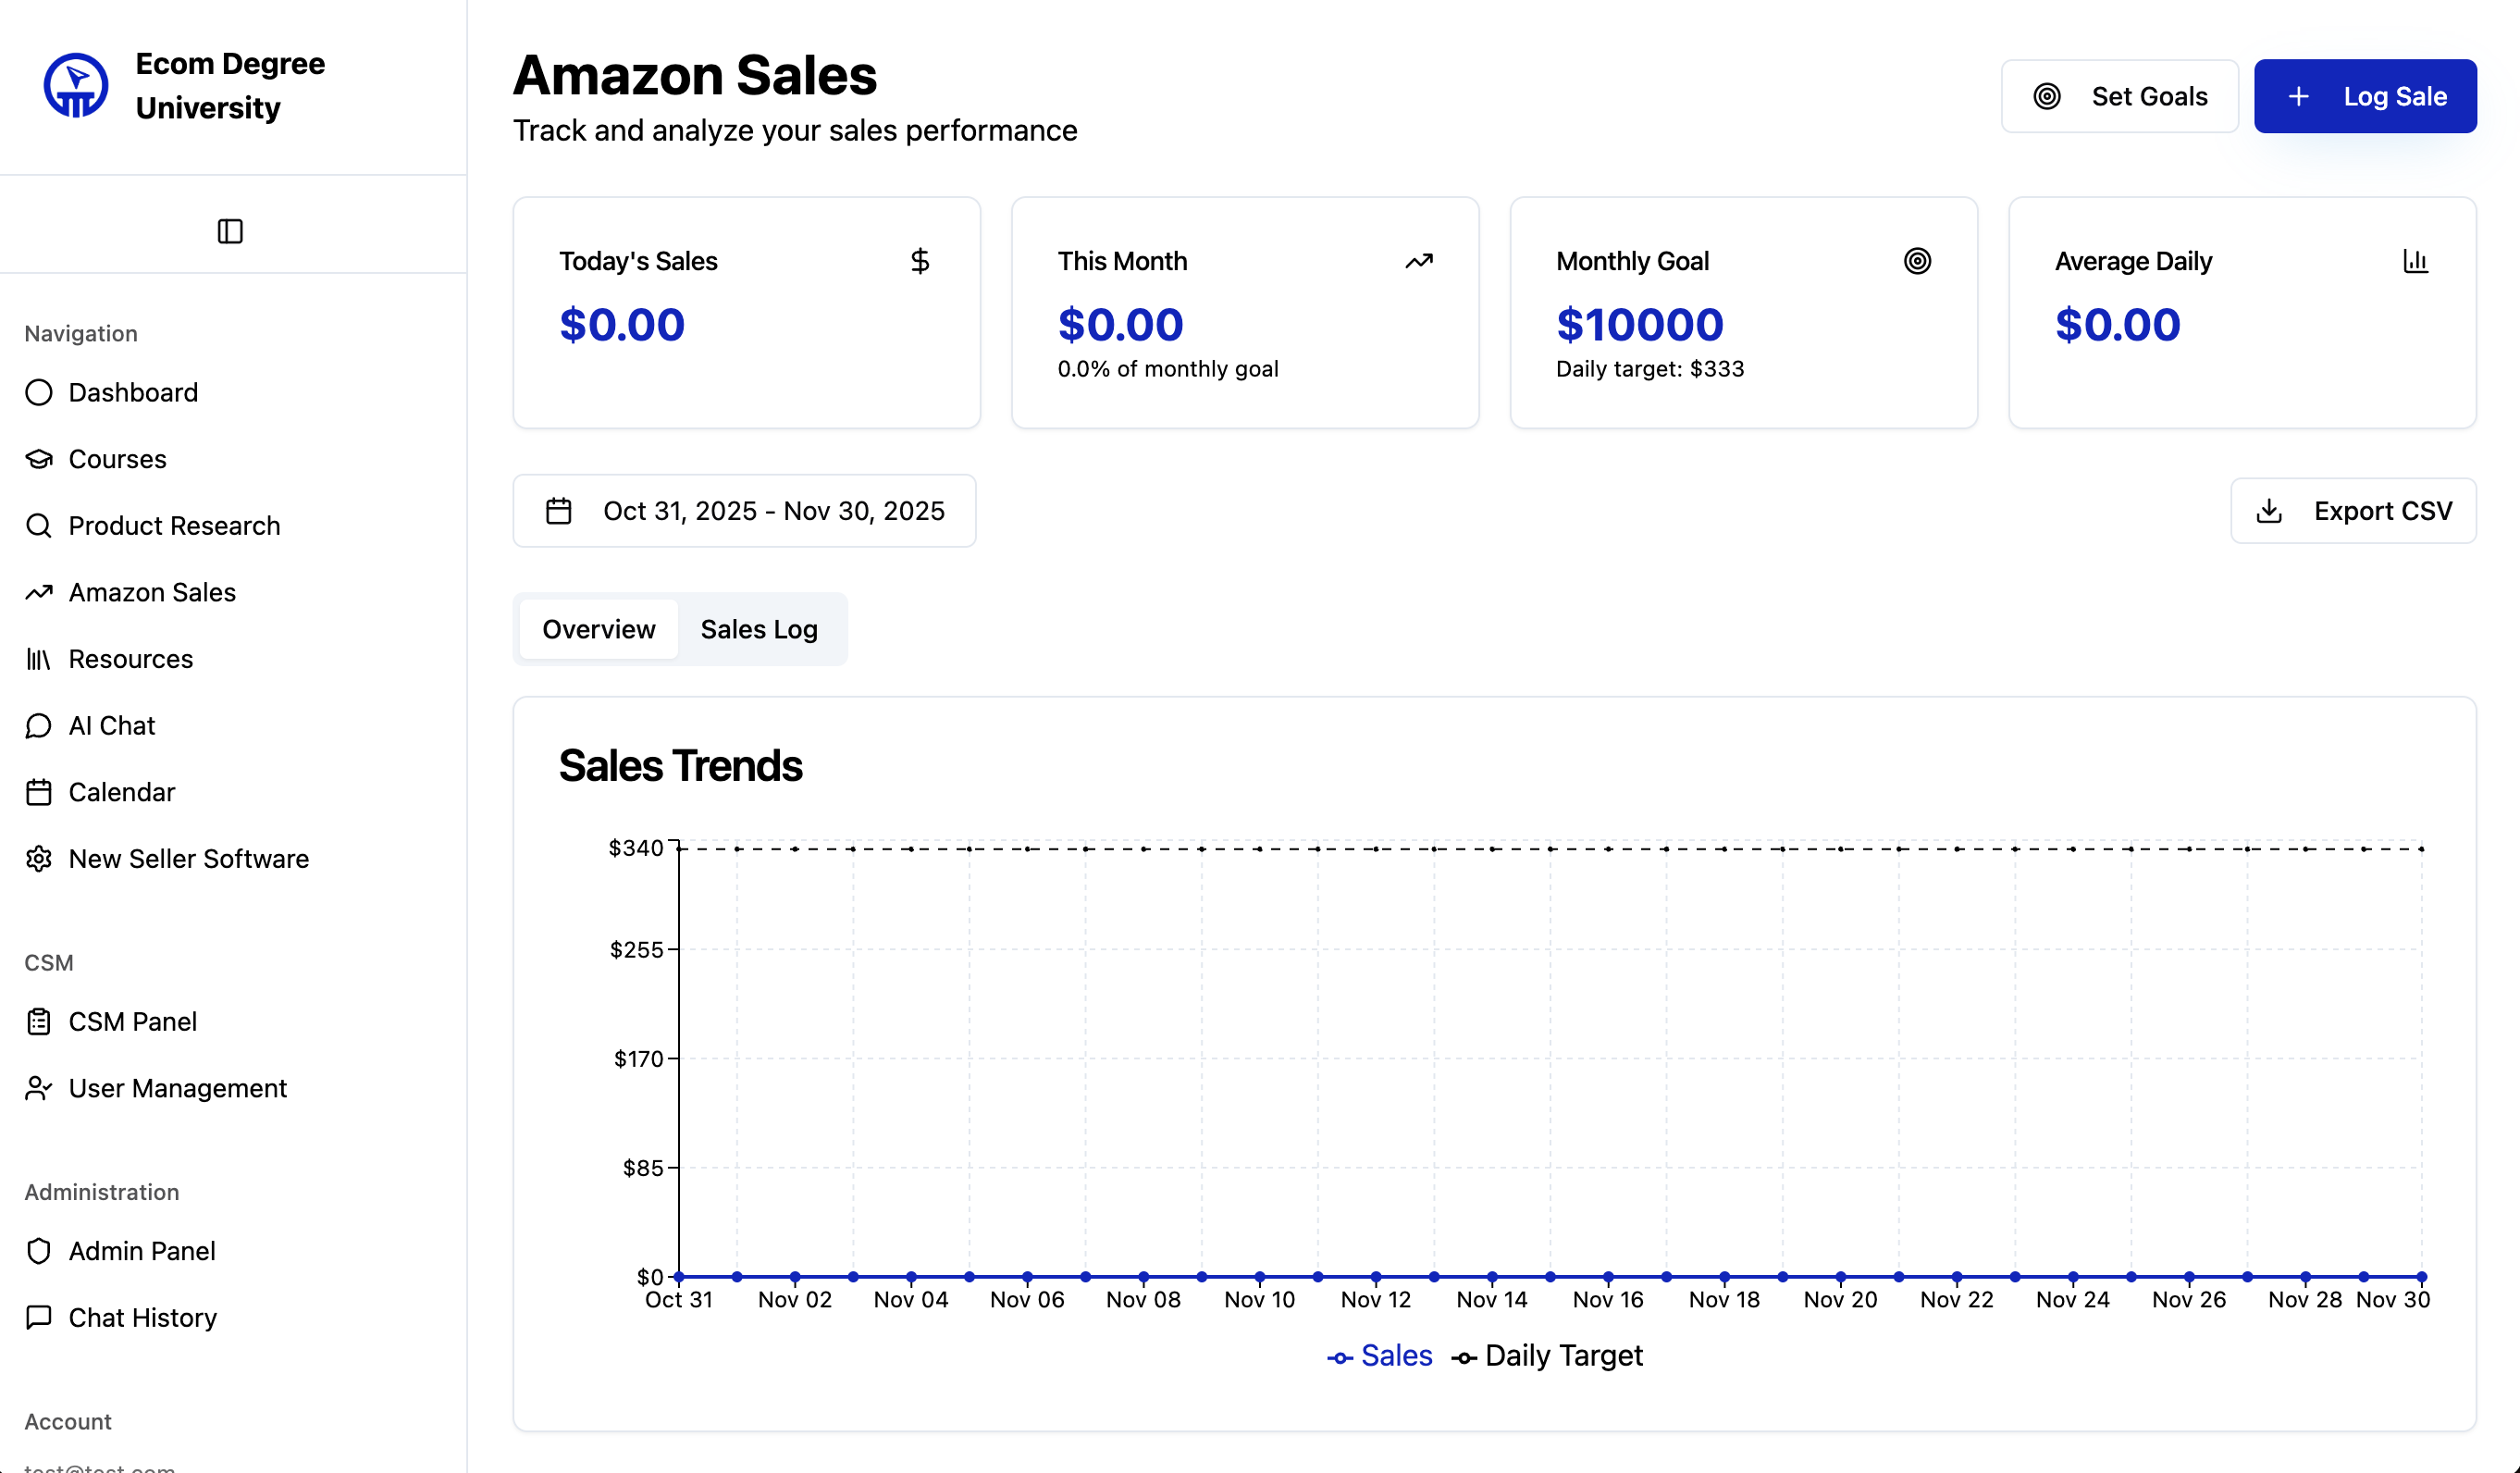2520x1473 pixels.
Task: Click the Resources library icon
Action: coord(39,659)
